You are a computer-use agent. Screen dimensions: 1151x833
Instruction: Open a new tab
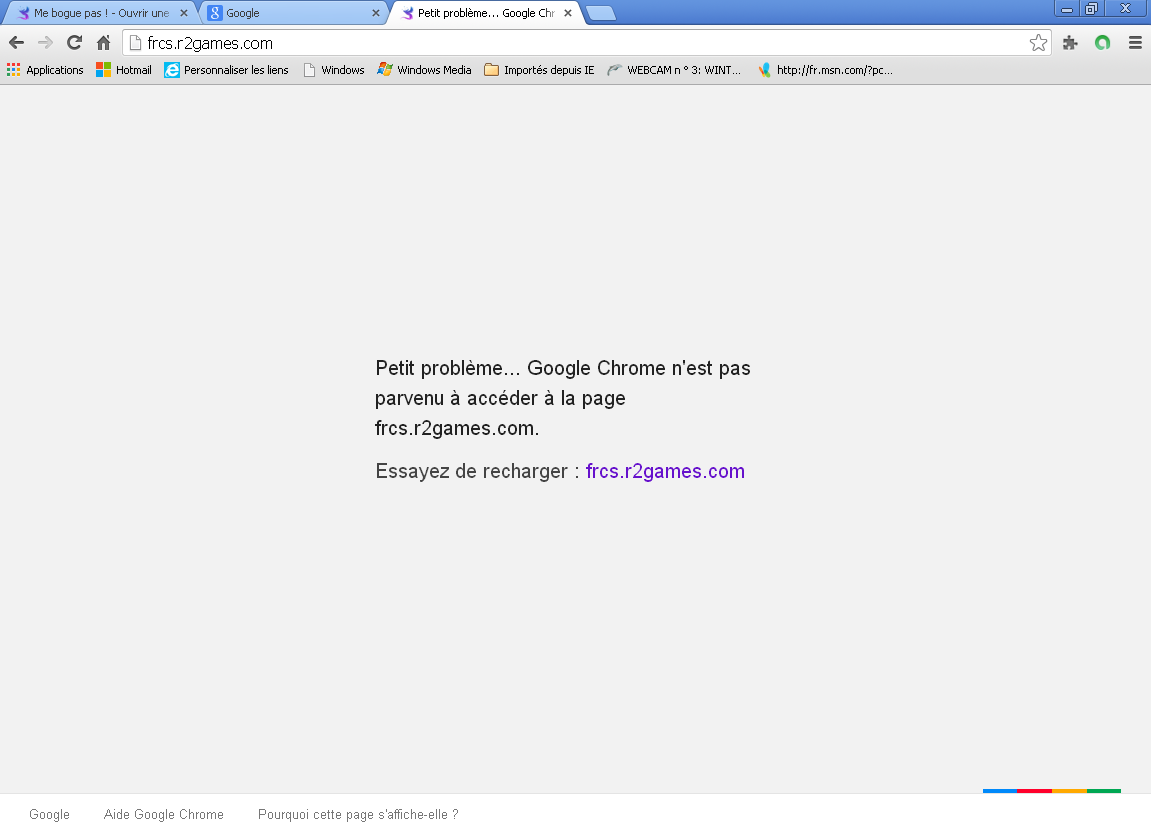tap(600, 13)
